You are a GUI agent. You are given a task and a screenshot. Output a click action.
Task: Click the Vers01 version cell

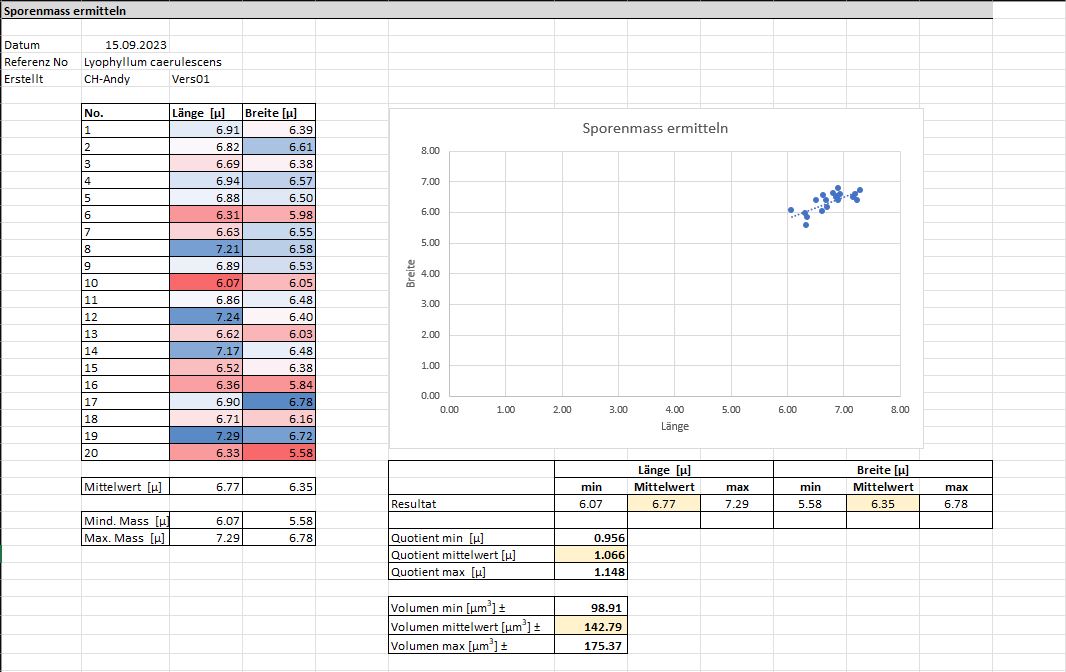click(190, 79)
